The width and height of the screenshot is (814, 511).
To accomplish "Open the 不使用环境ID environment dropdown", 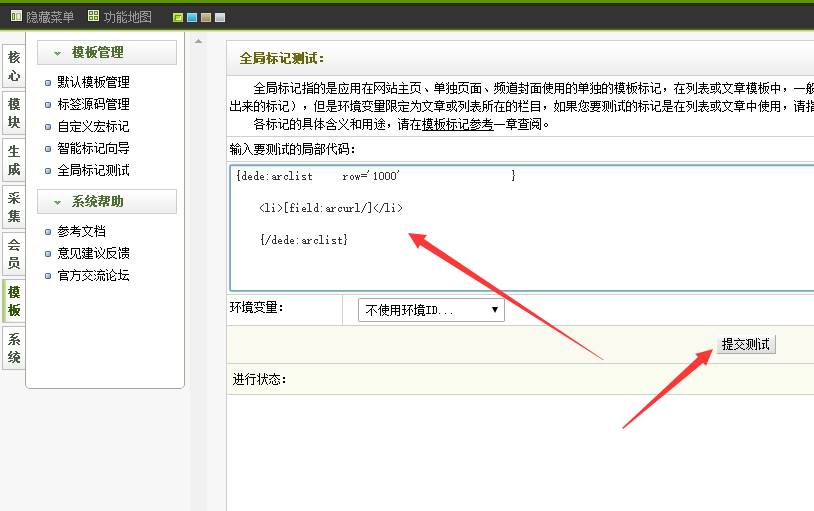I will pos(431,310).
